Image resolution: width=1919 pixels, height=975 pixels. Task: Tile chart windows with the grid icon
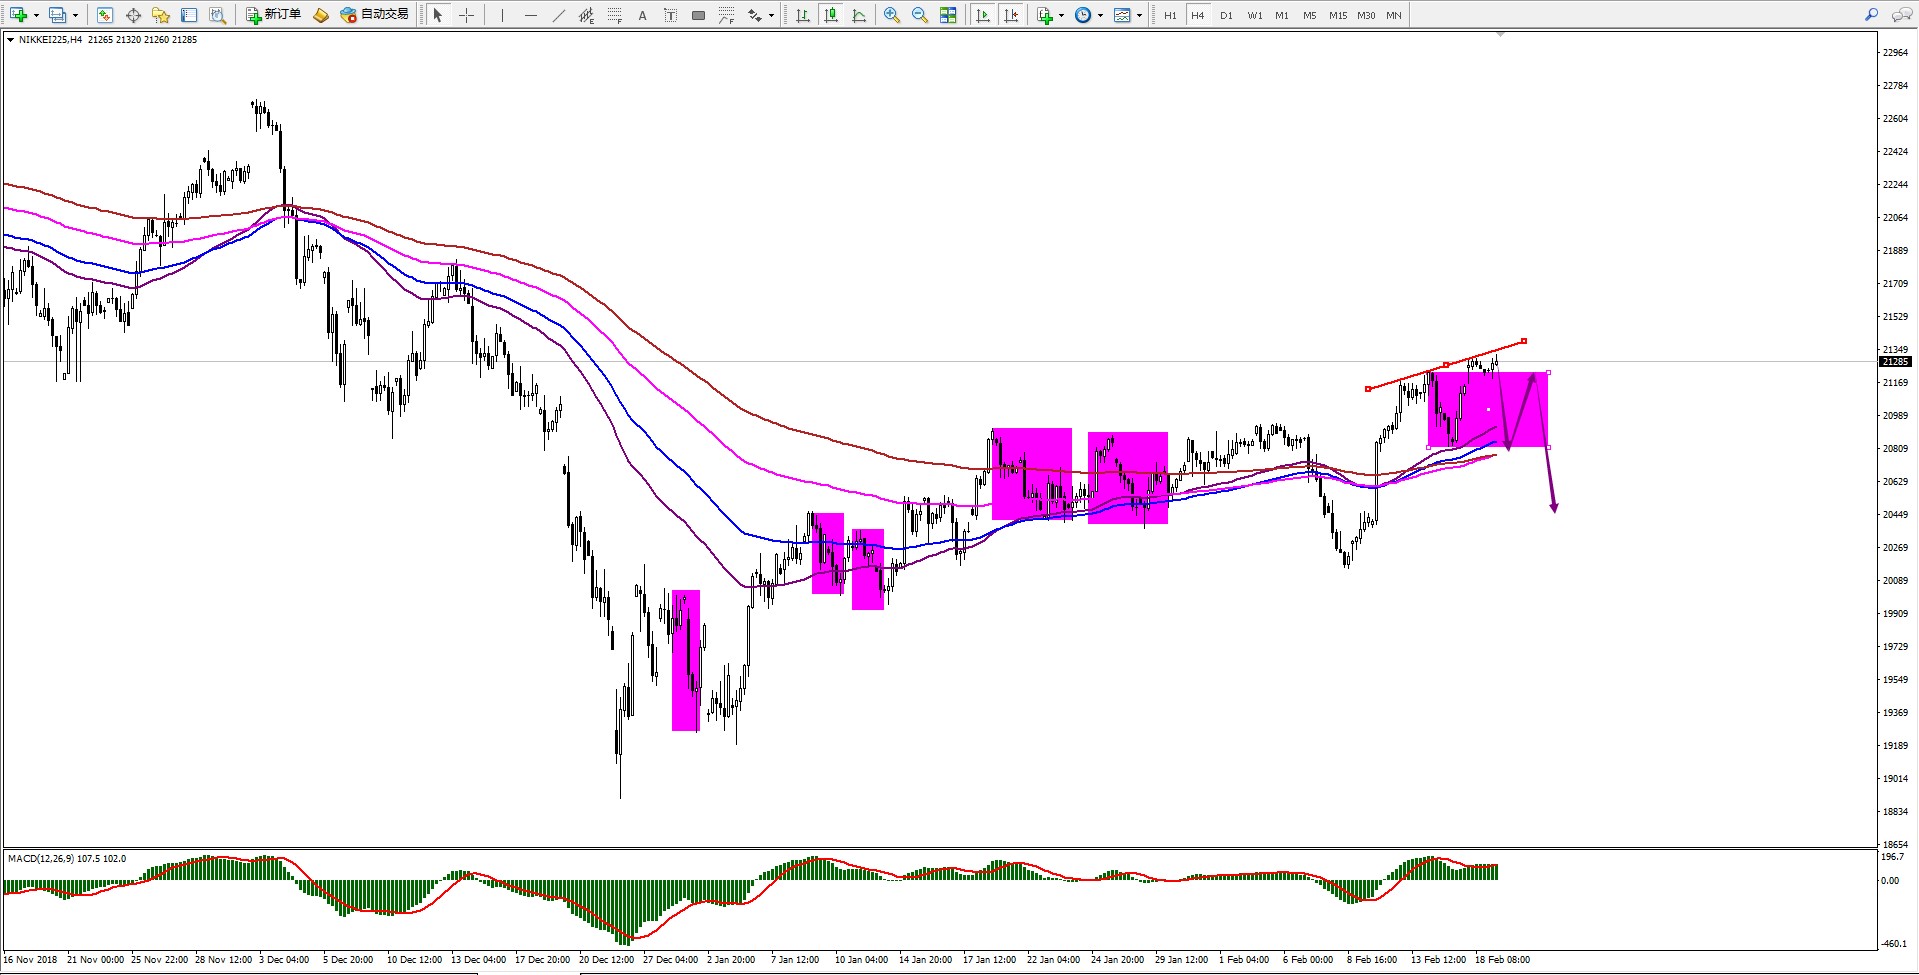click(948, 15)
